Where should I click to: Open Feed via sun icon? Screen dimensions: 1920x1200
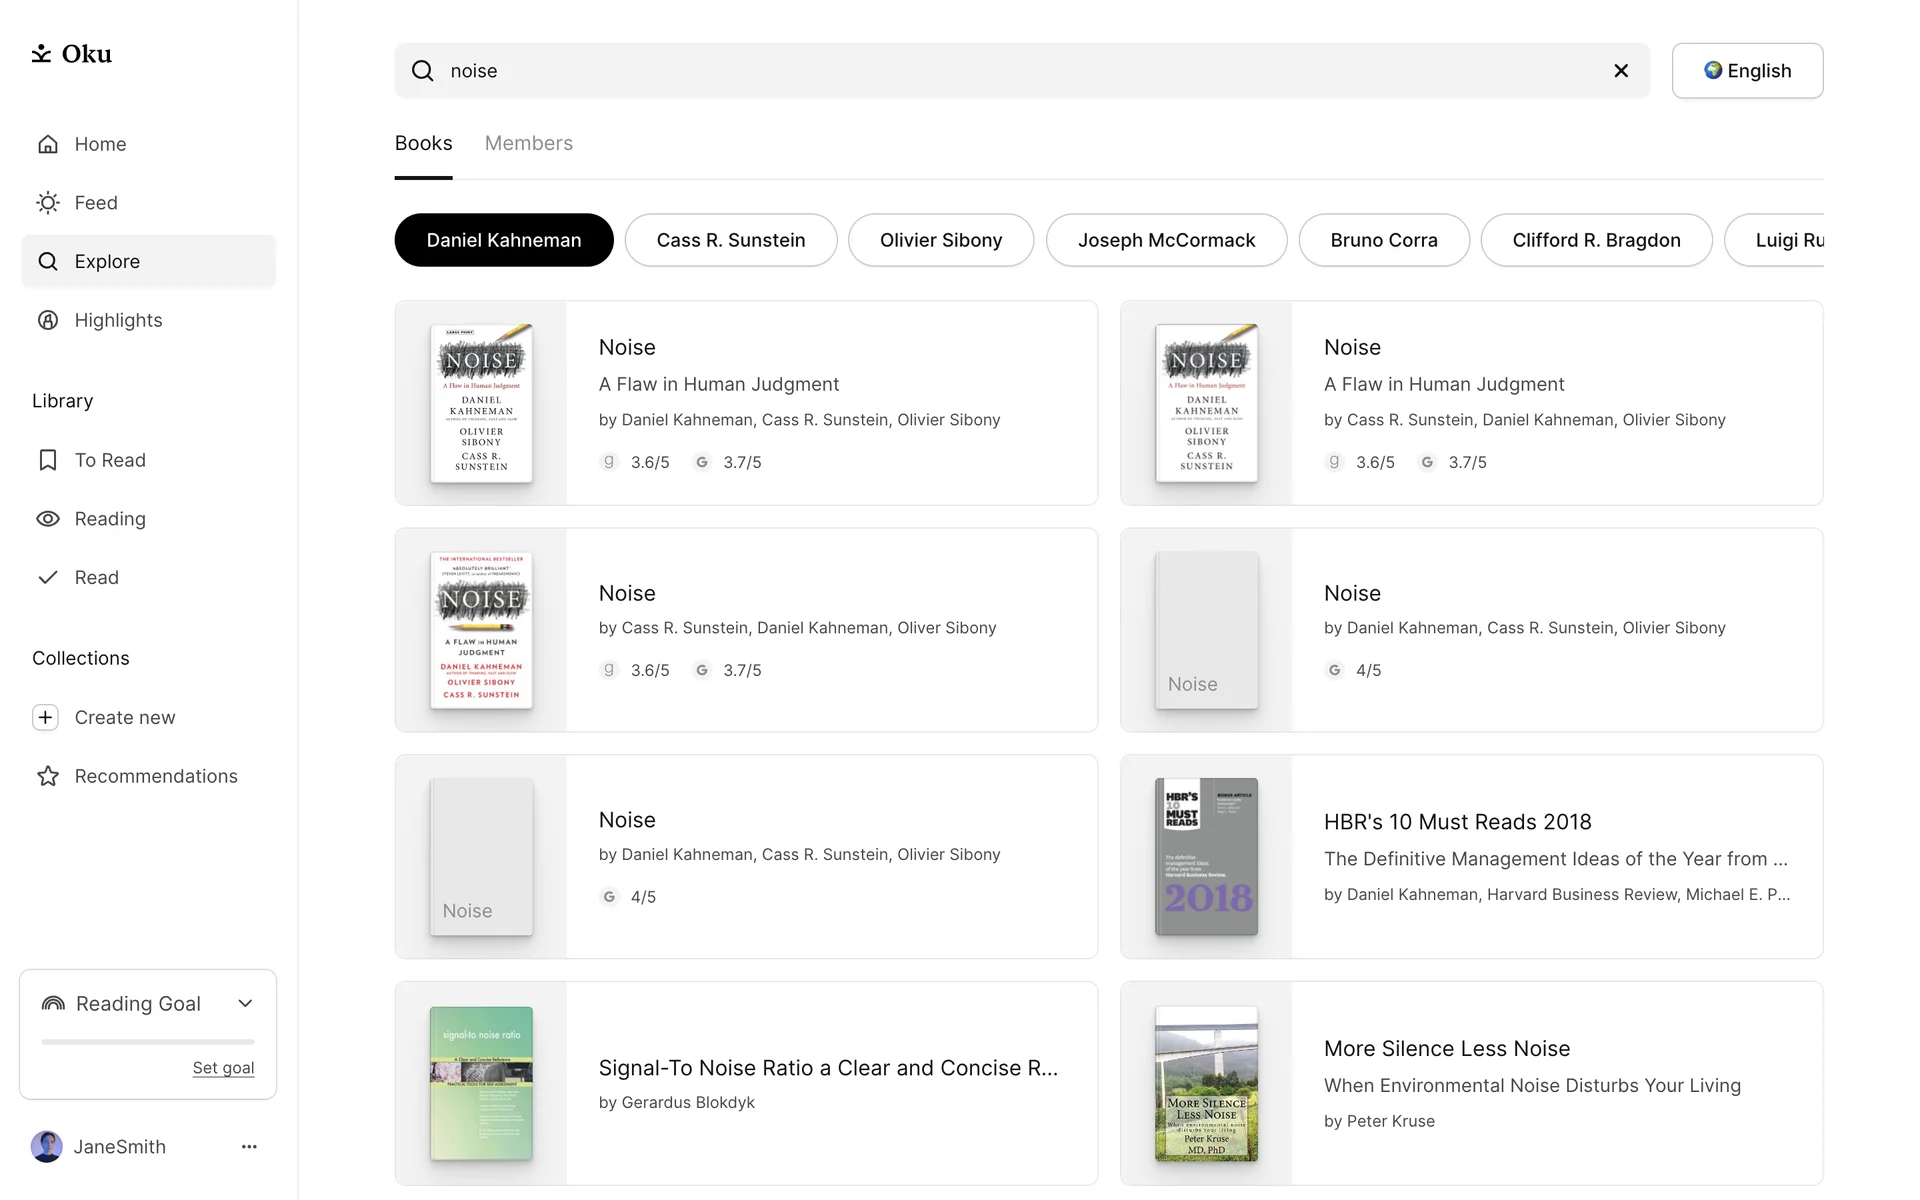point(48,203)
